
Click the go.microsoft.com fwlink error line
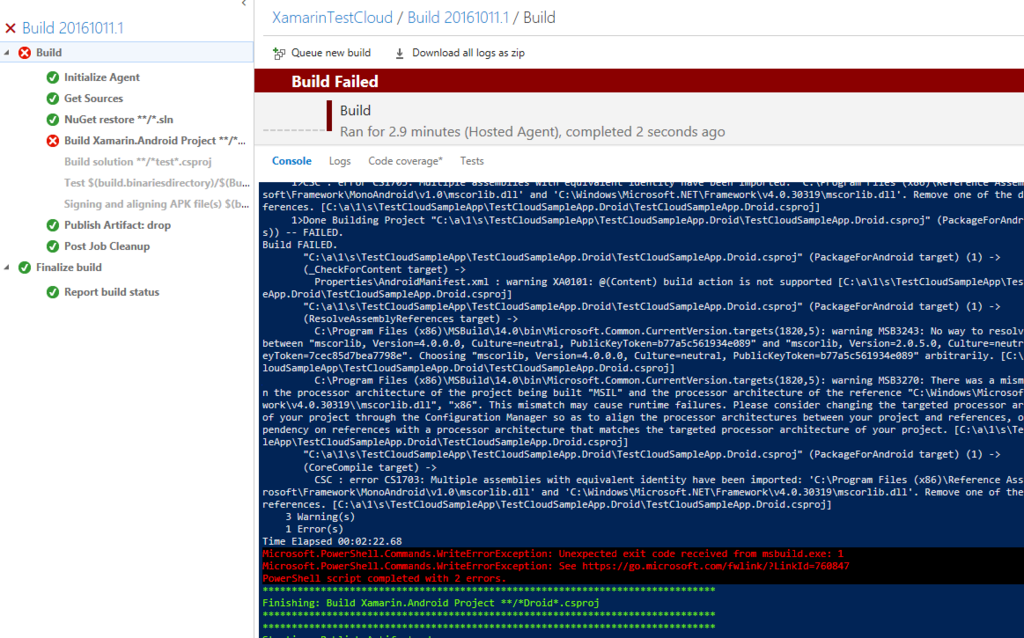[x=556, y=566]
